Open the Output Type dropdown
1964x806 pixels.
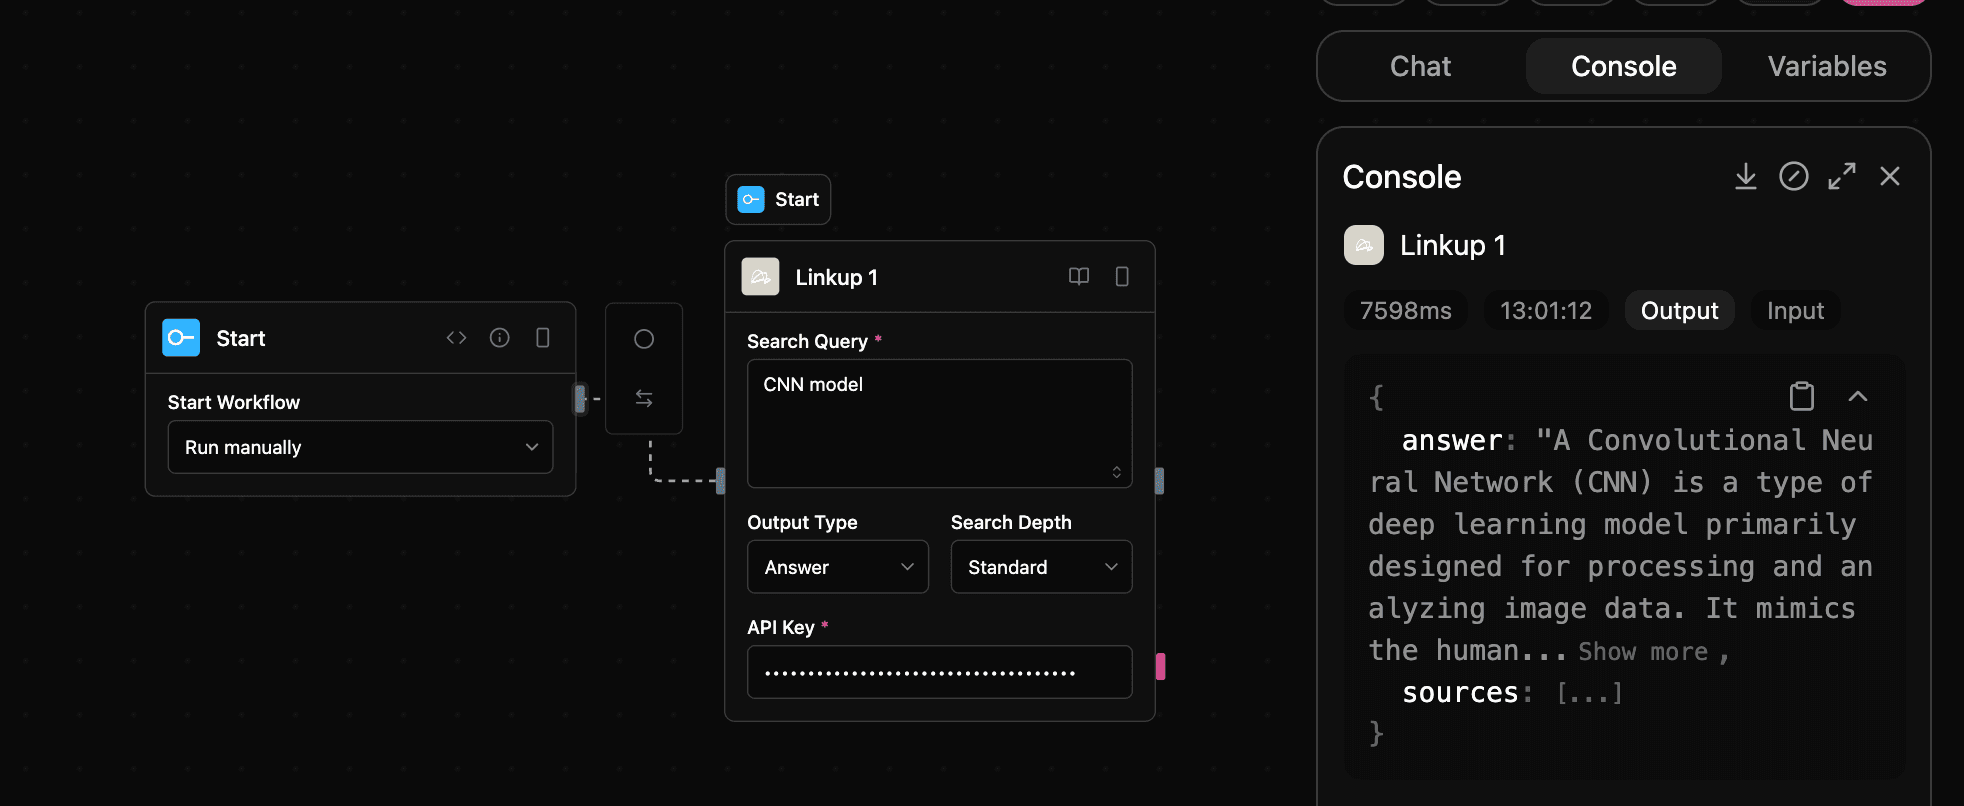click(x=837, y=567)
